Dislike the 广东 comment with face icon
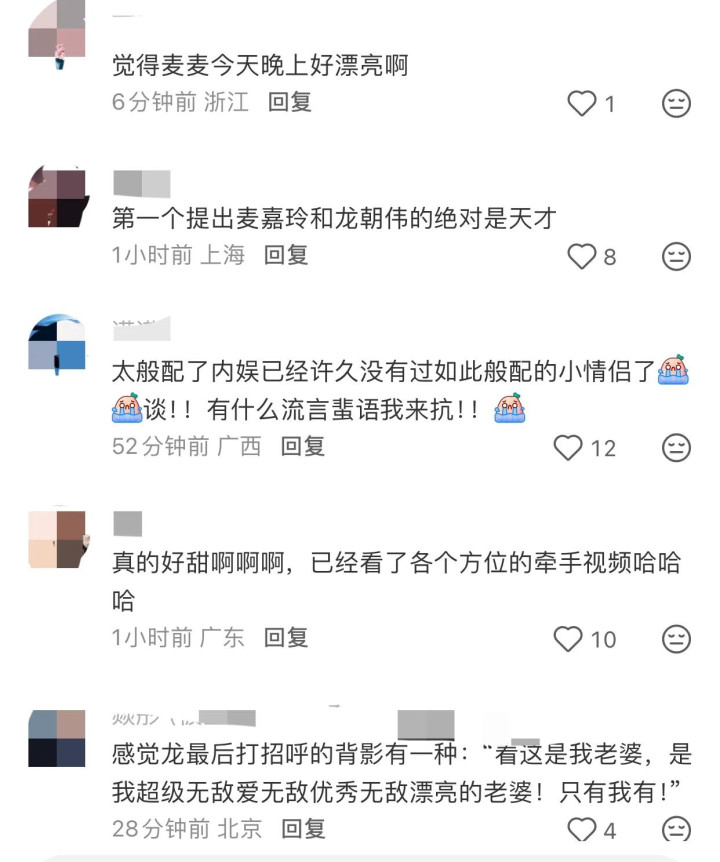Image resolution: width=720 pixels, height=862 pixels. point(676,639)
